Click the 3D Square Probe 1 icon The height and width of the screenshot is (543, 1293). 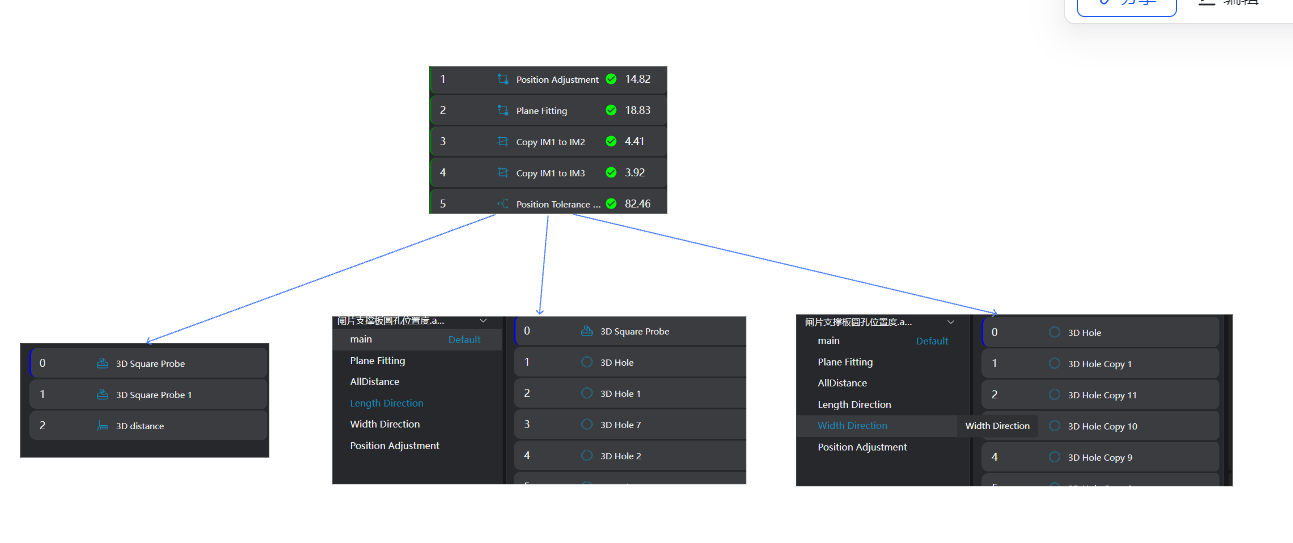tap(102, 395)
